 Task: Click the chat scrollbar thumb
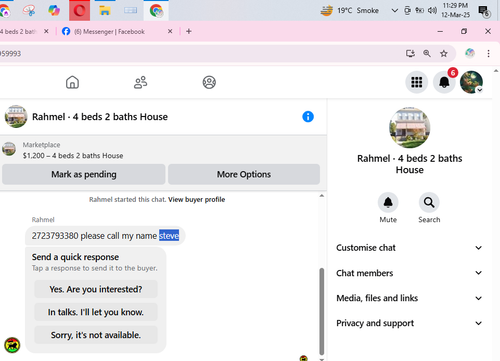point(322,311)
